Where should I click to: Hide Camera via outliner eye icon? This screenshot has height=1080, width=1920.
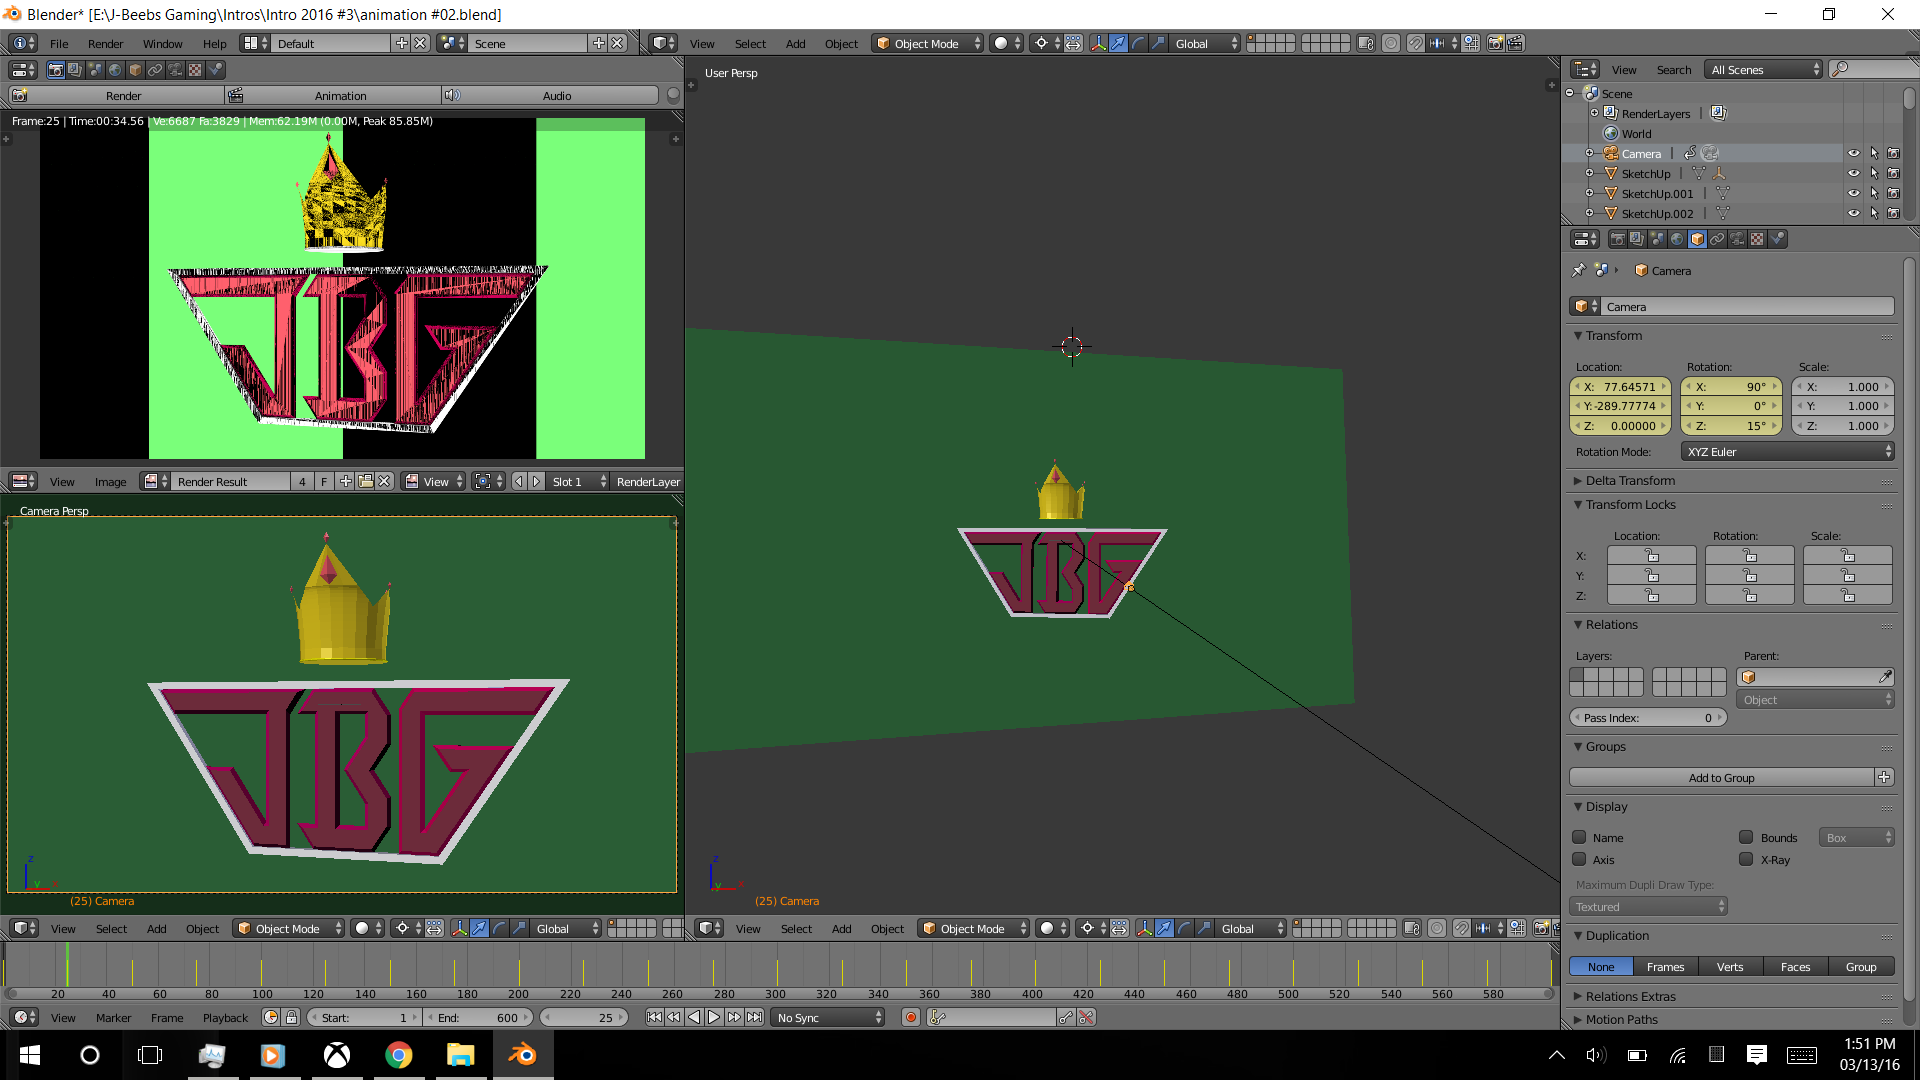[1853, 153]
